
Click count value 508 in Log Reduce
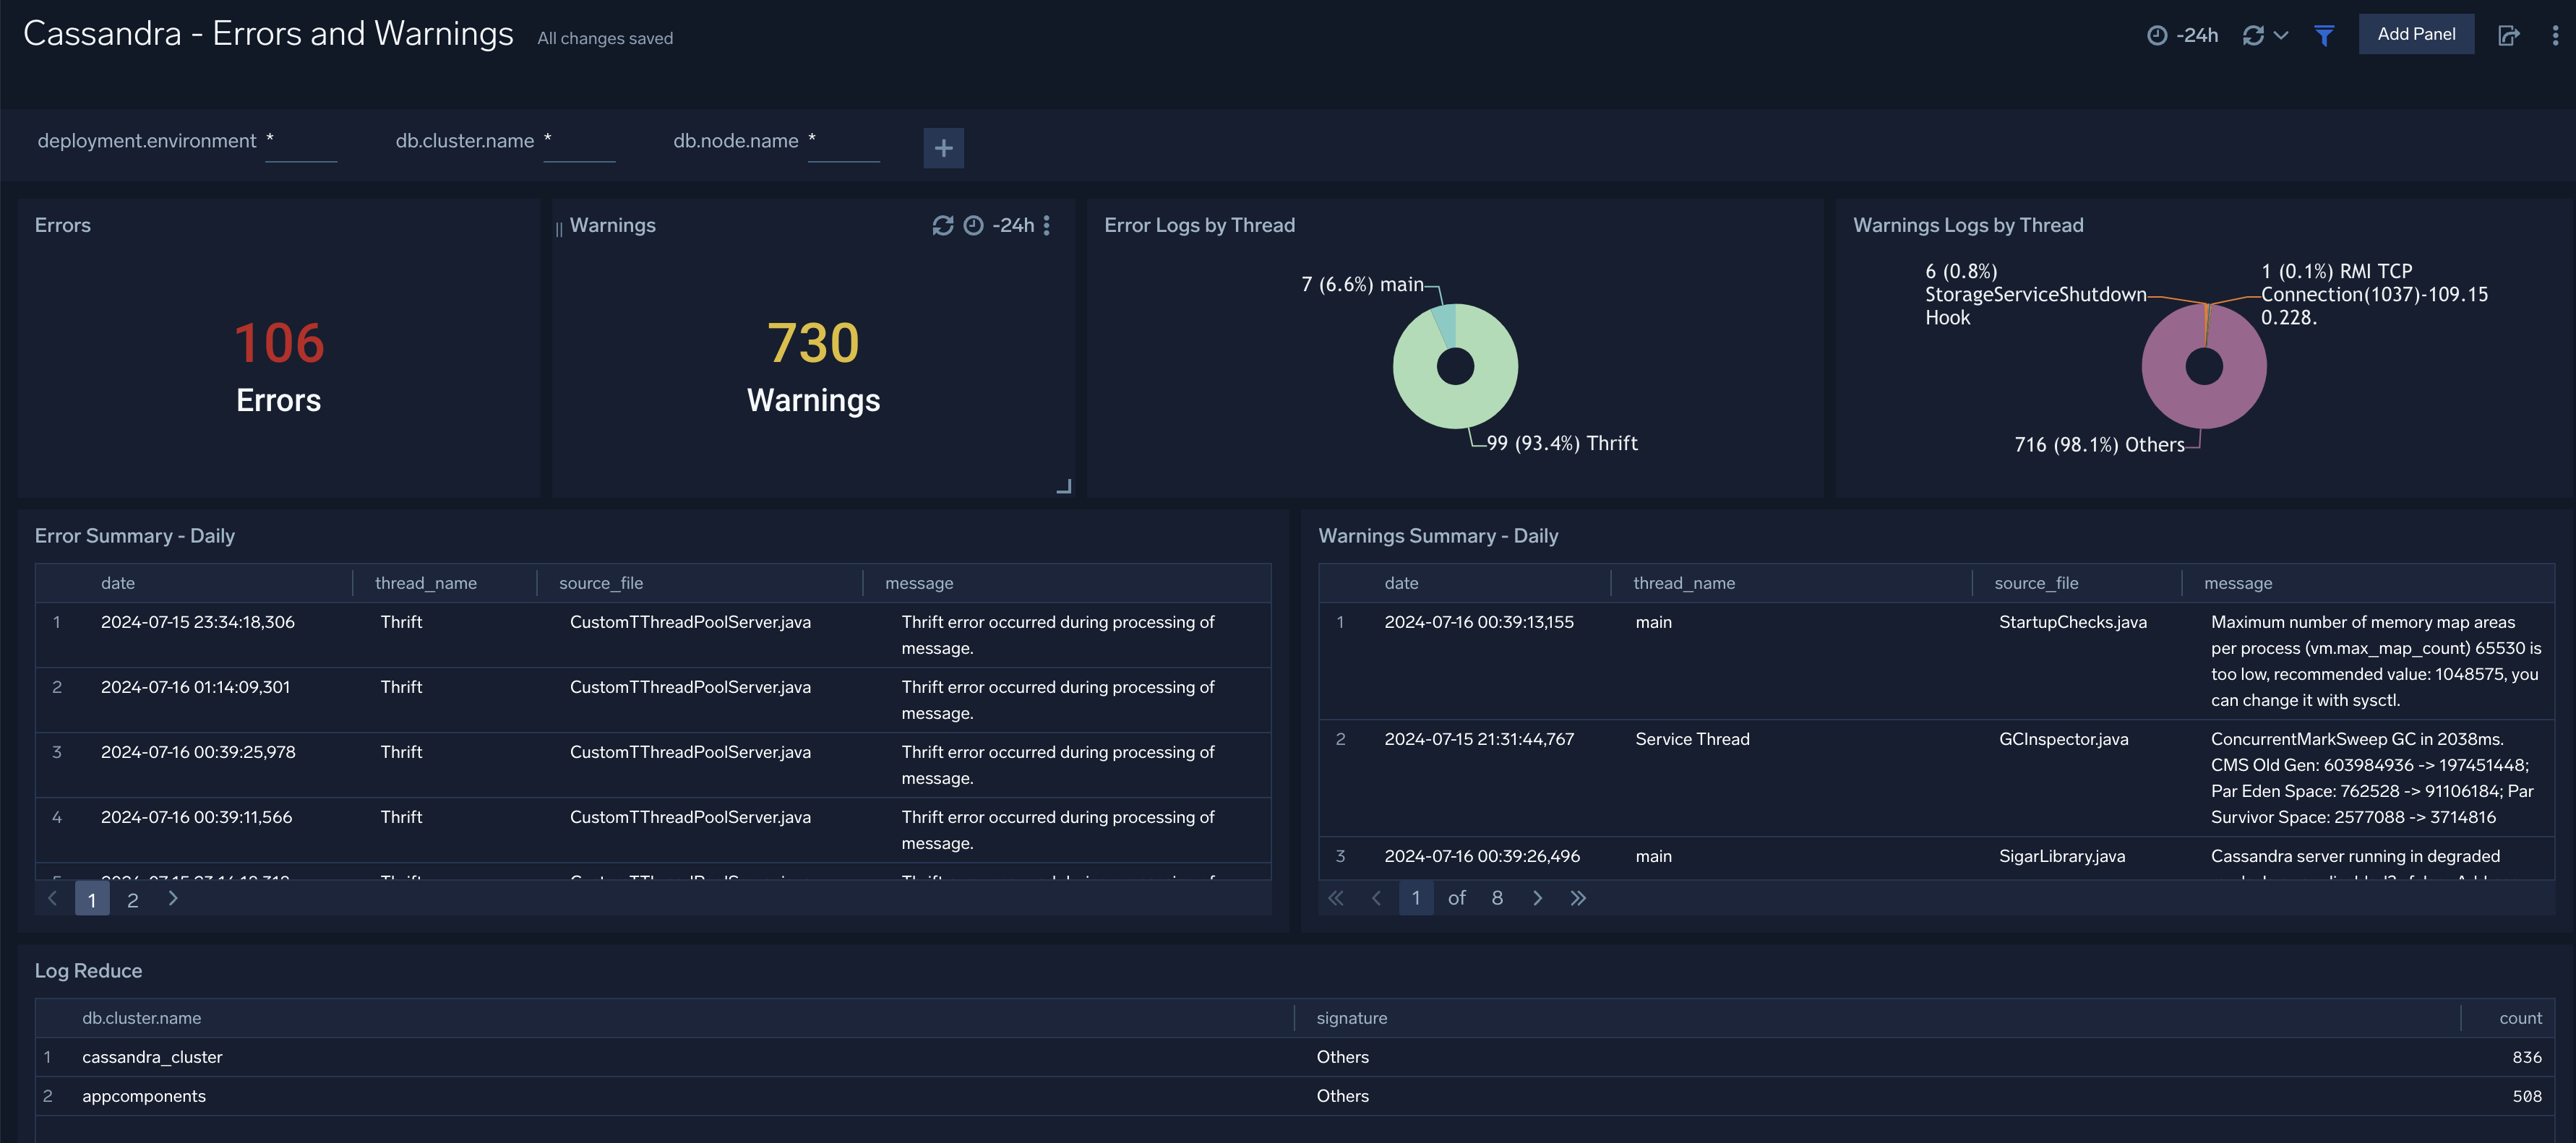(x=2526, y=1096)
